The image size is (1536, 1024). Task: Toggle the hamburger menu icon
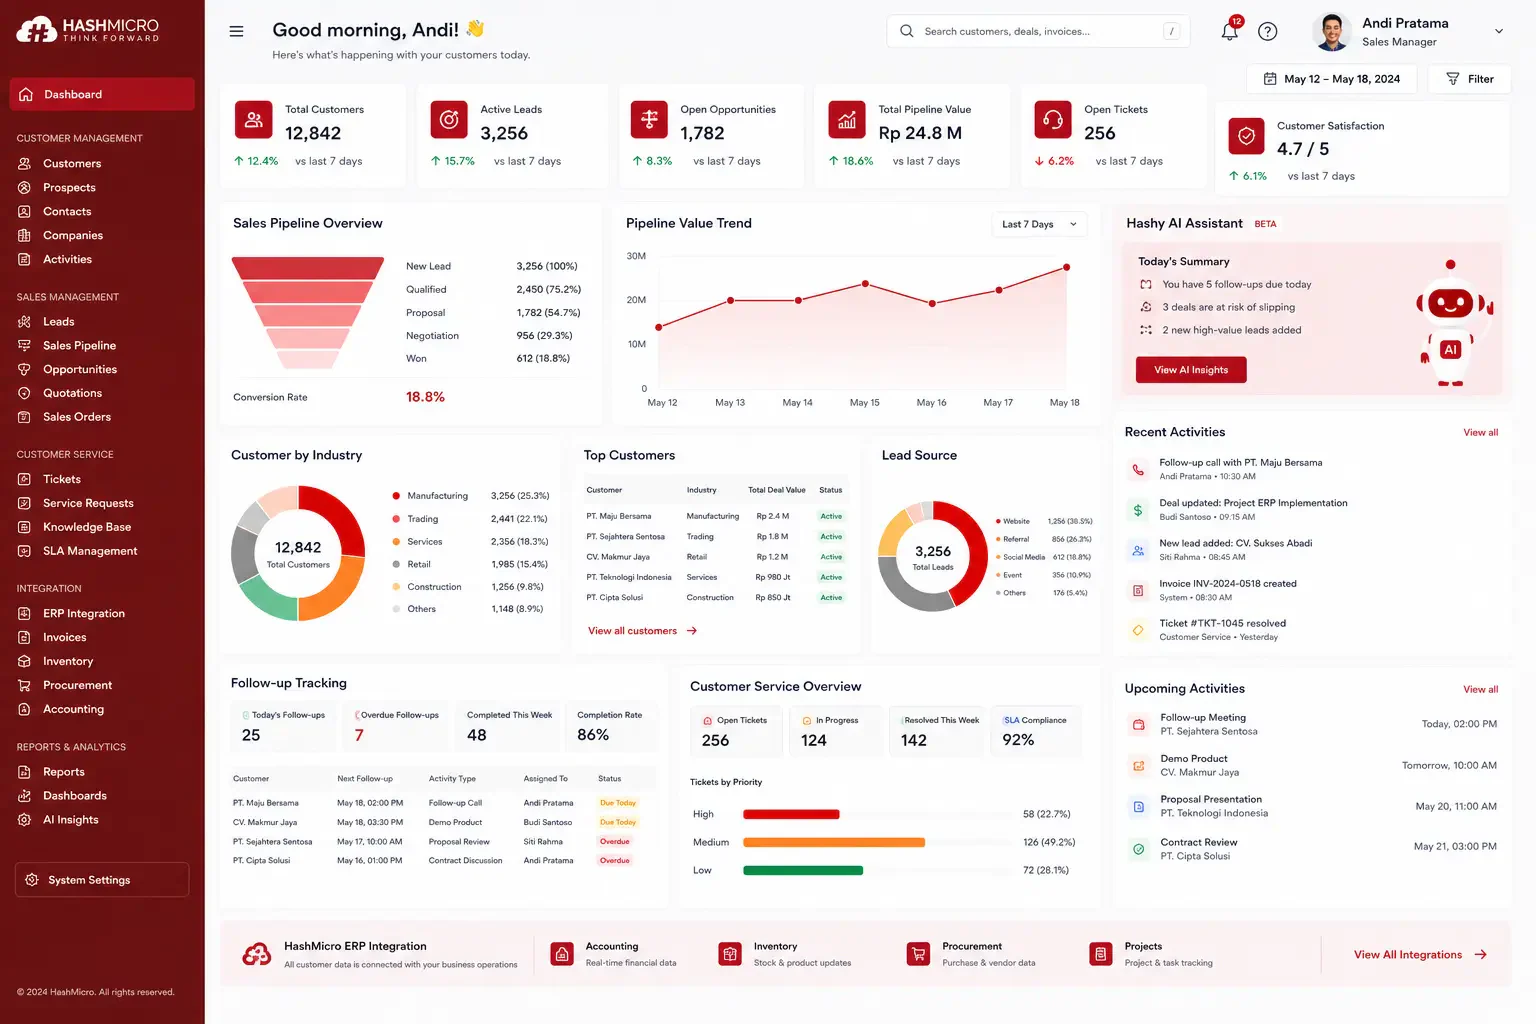(236, 31)
